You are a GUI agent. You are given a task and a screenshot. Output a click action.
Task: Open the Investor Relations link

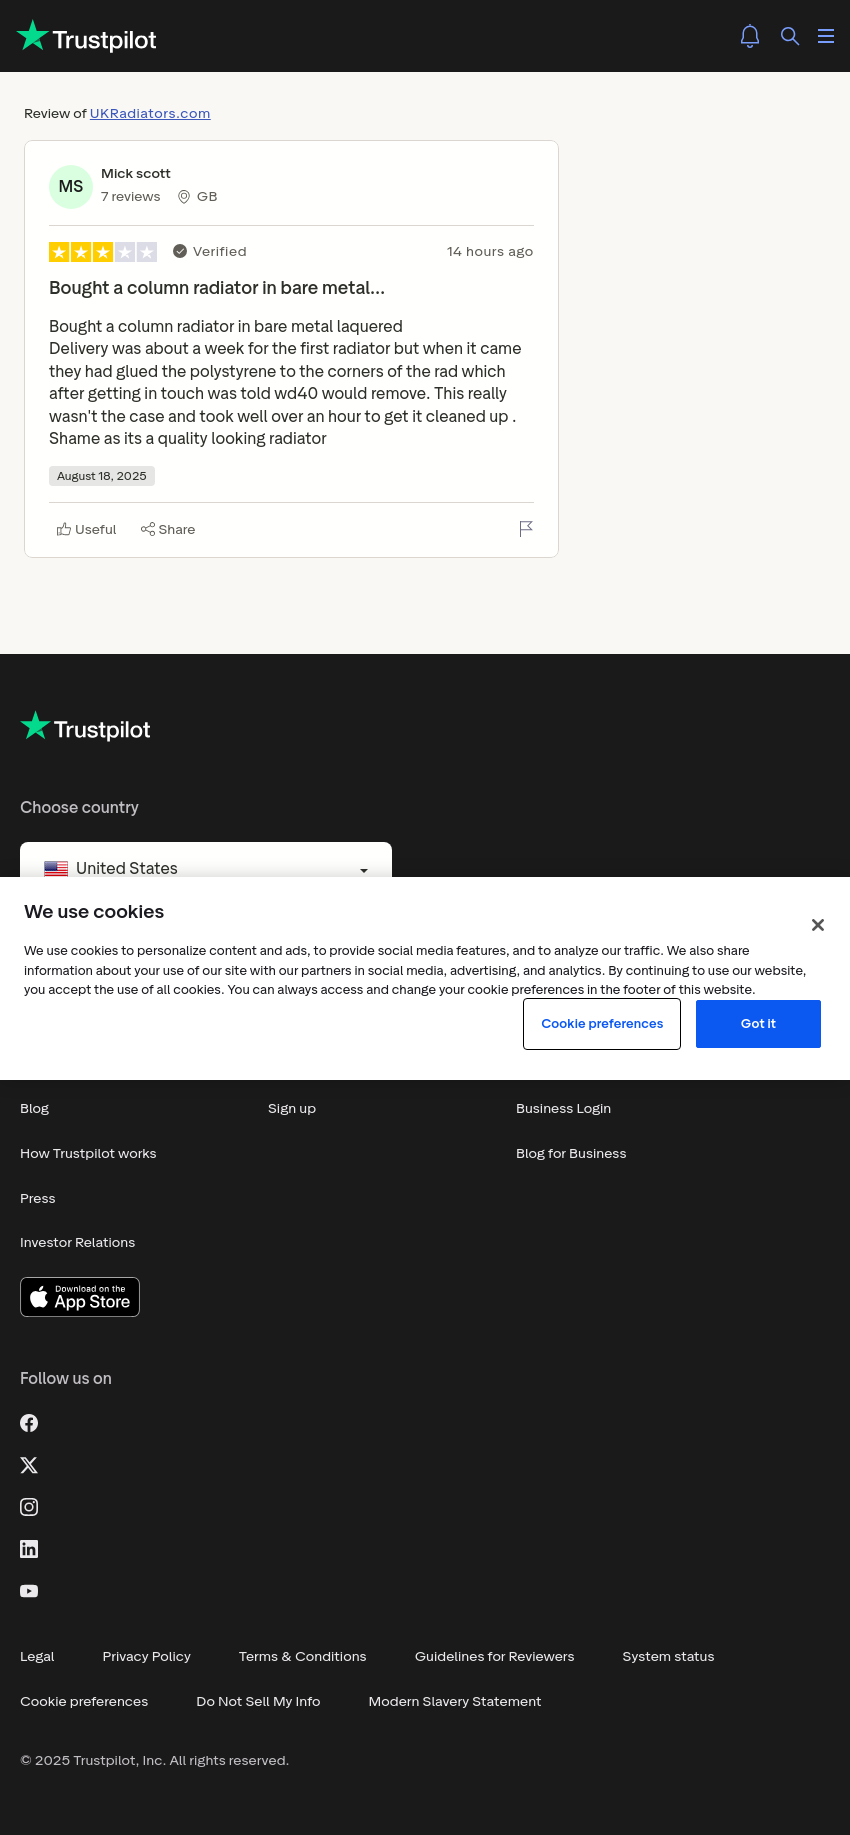coord(77,1243)
